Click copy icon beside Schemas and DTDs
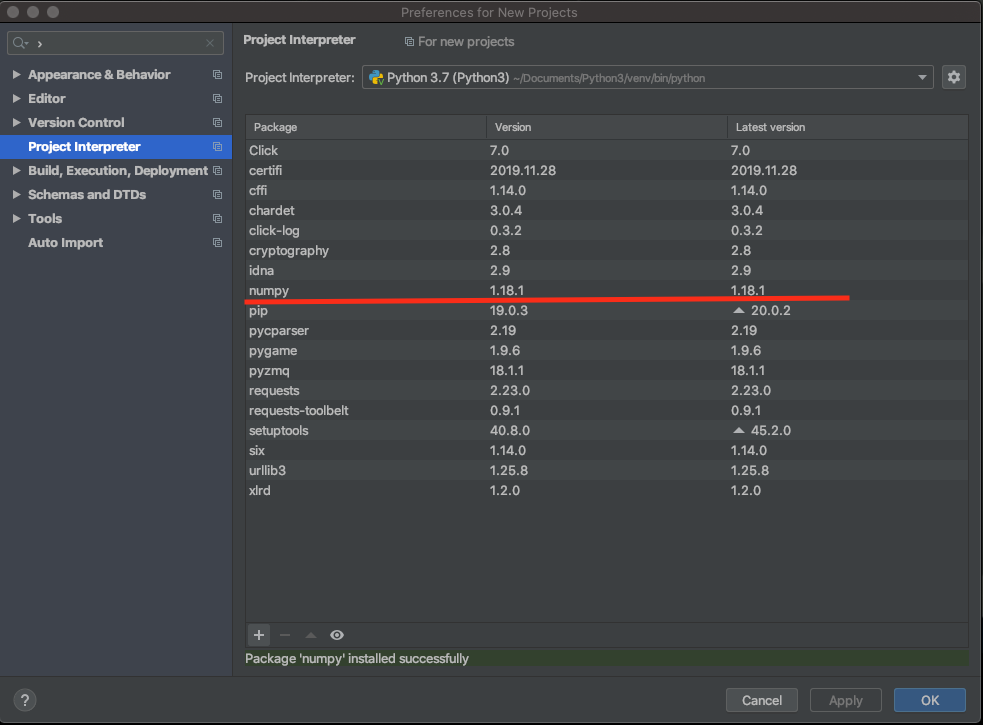This screenshot has height=725, width=983. tap(218, 194)
